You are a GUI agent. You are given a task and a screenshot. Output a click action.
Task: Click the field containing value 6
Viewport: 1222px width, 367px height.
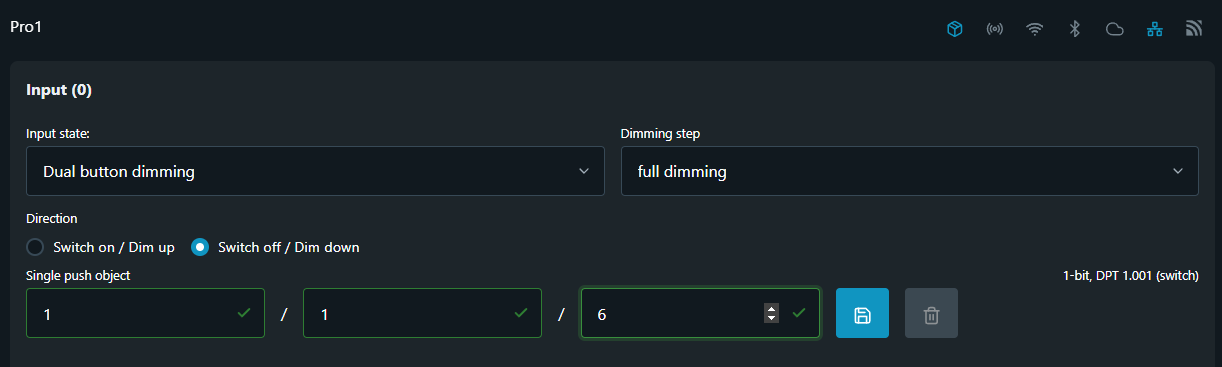(x=700, y=313)
